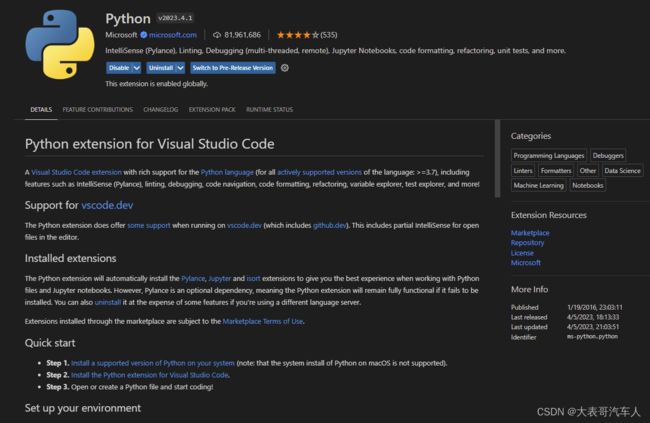
Task: Open the microsoft.com publisher link
Action: [173, 35]
